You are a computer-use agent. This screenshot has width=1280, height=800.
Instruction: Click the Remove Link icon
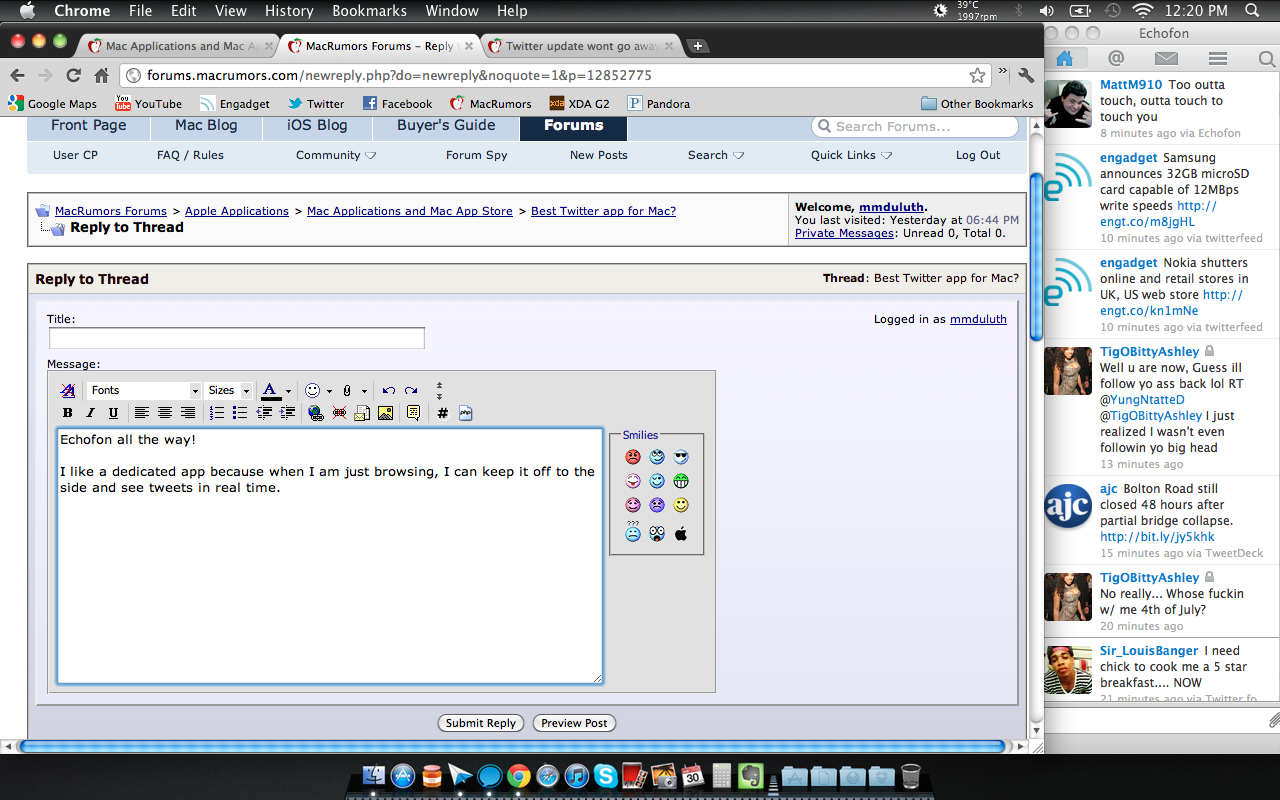pos(339,413)
